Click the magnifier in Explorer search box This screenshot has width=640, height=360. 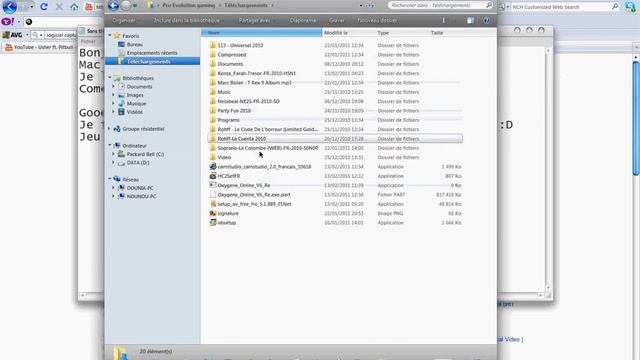click(x=489, y=5)
